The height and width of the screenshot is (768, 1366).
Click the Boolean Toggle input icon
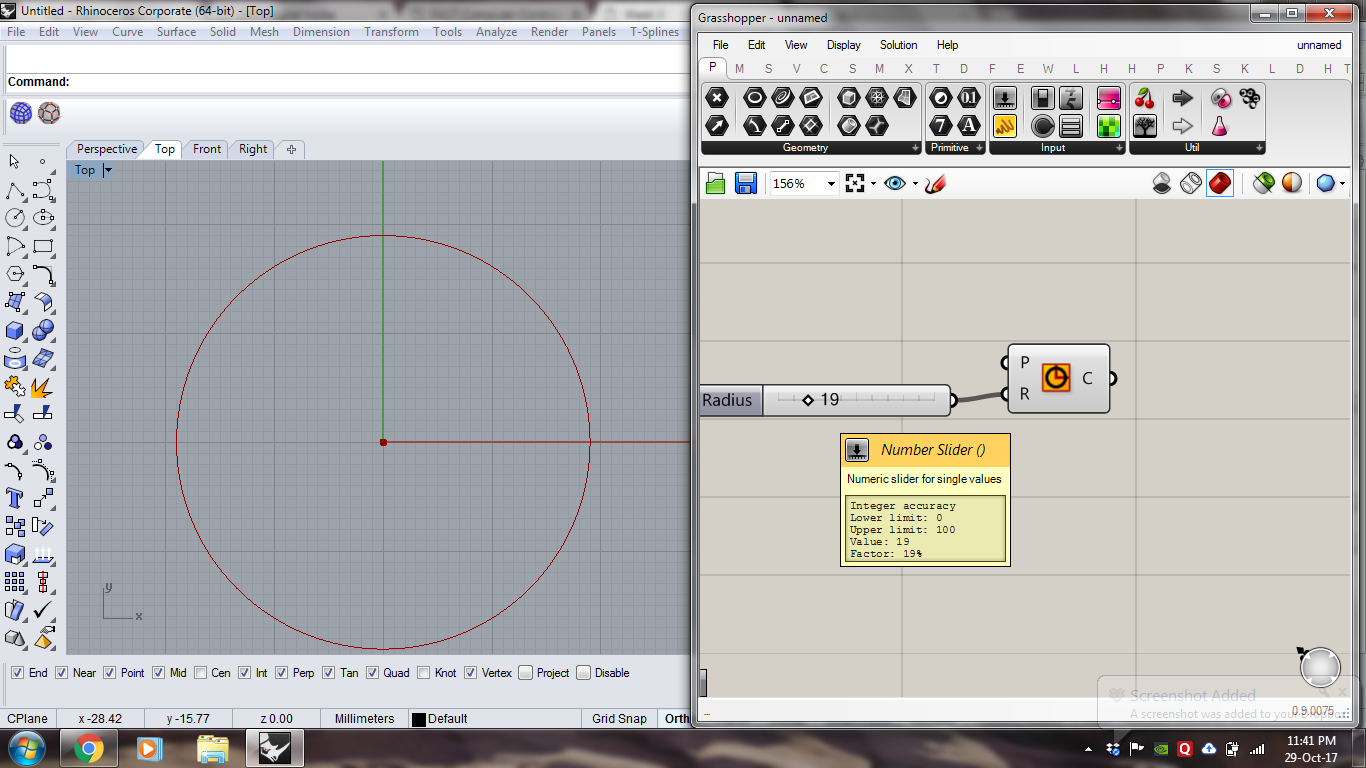click(1043, 97)
